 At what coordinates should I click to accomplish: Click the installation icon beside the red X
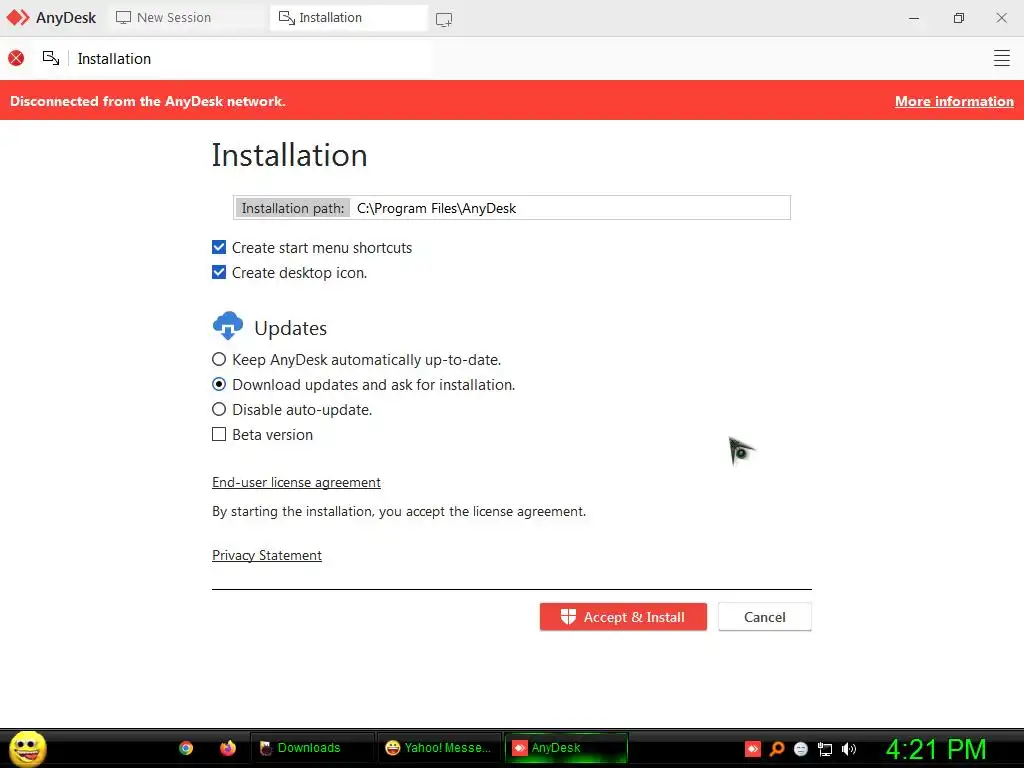(x=51, y=58)
